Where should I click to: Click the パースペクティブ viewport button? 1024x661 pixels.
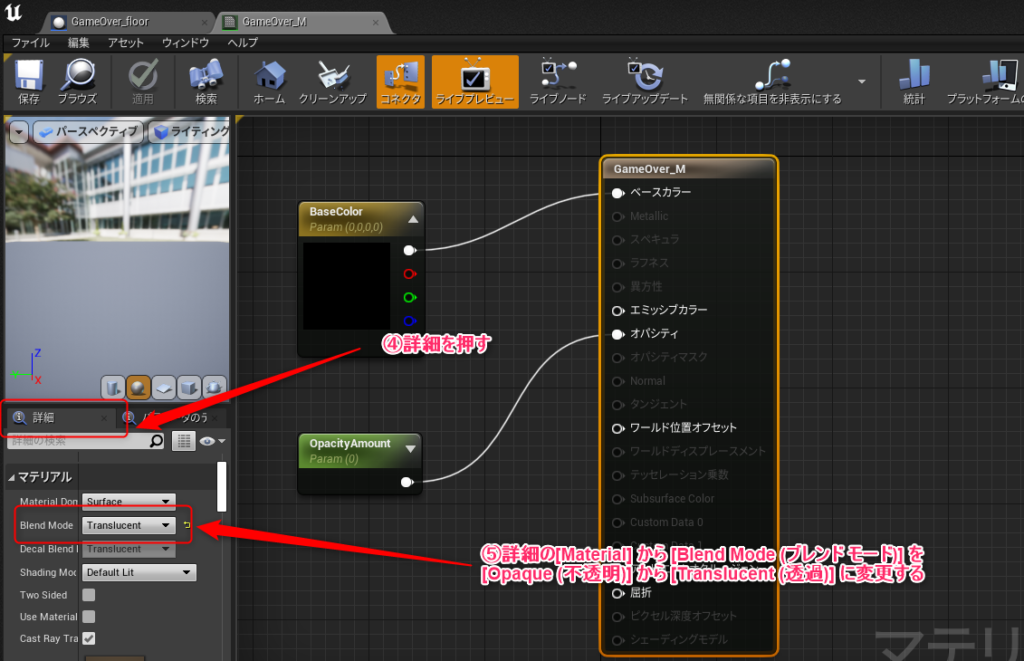tap(88, 132)
